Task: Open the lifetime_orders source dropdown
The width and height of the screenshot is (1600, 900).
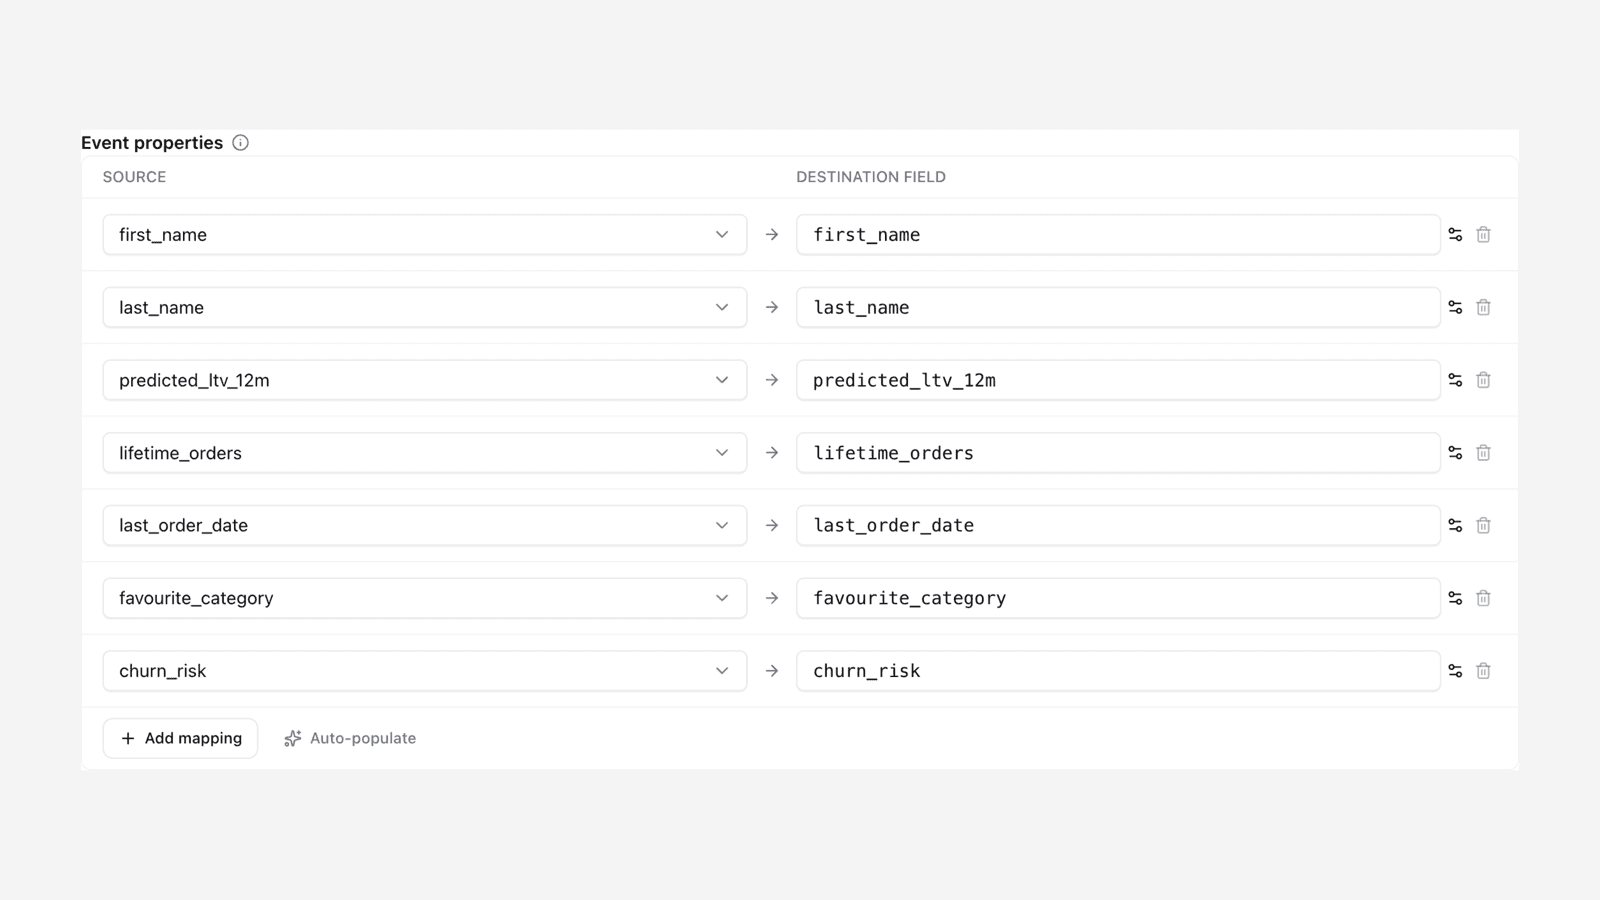Action: tap(425, 453)
